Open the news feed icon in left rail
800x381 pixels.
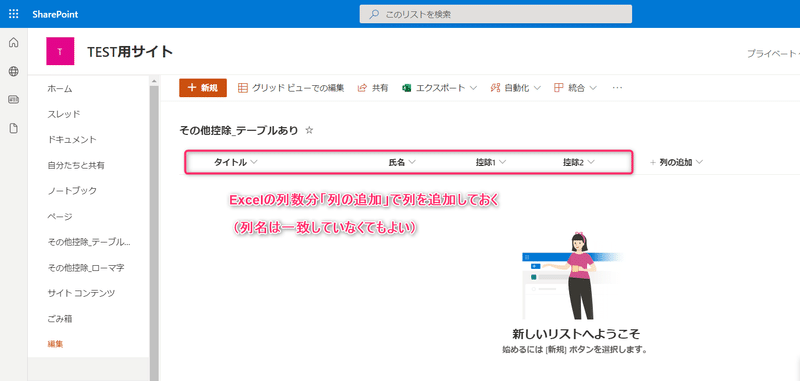(14, 100)
